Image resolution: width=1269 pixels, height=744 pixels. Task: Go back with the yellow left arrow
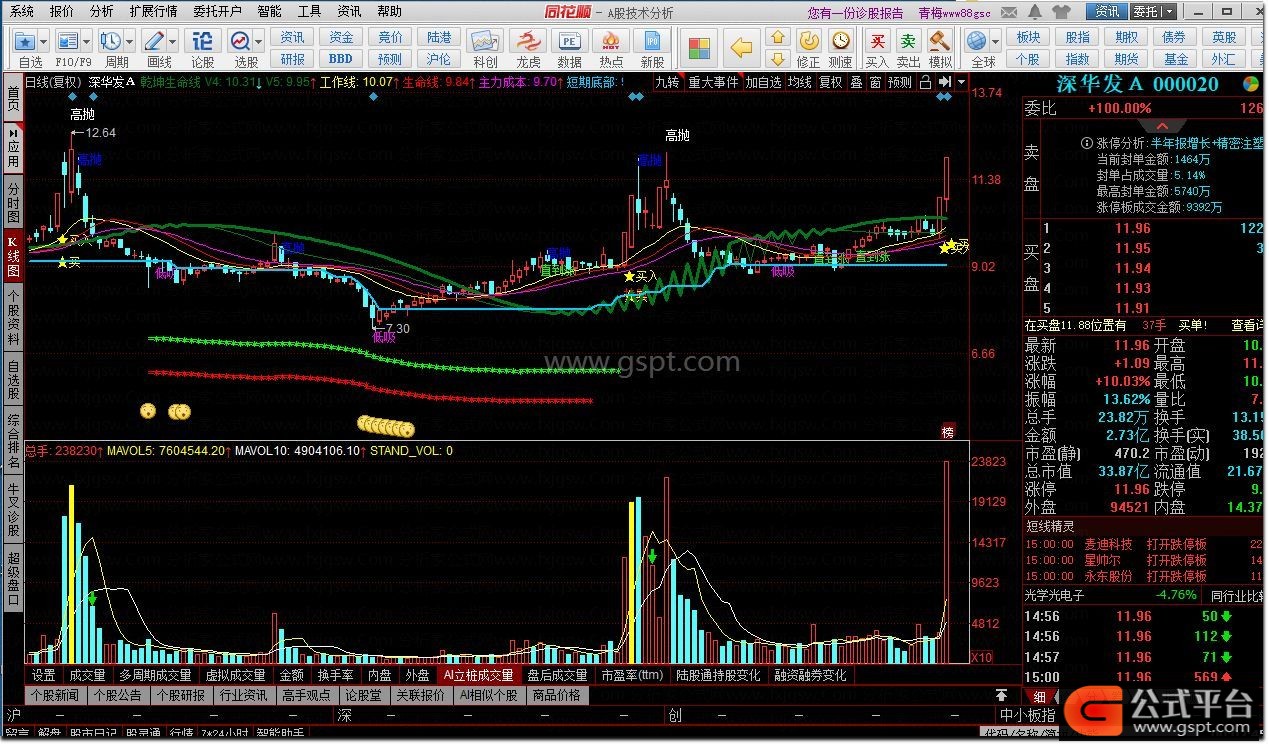click(x=741, y=48)
